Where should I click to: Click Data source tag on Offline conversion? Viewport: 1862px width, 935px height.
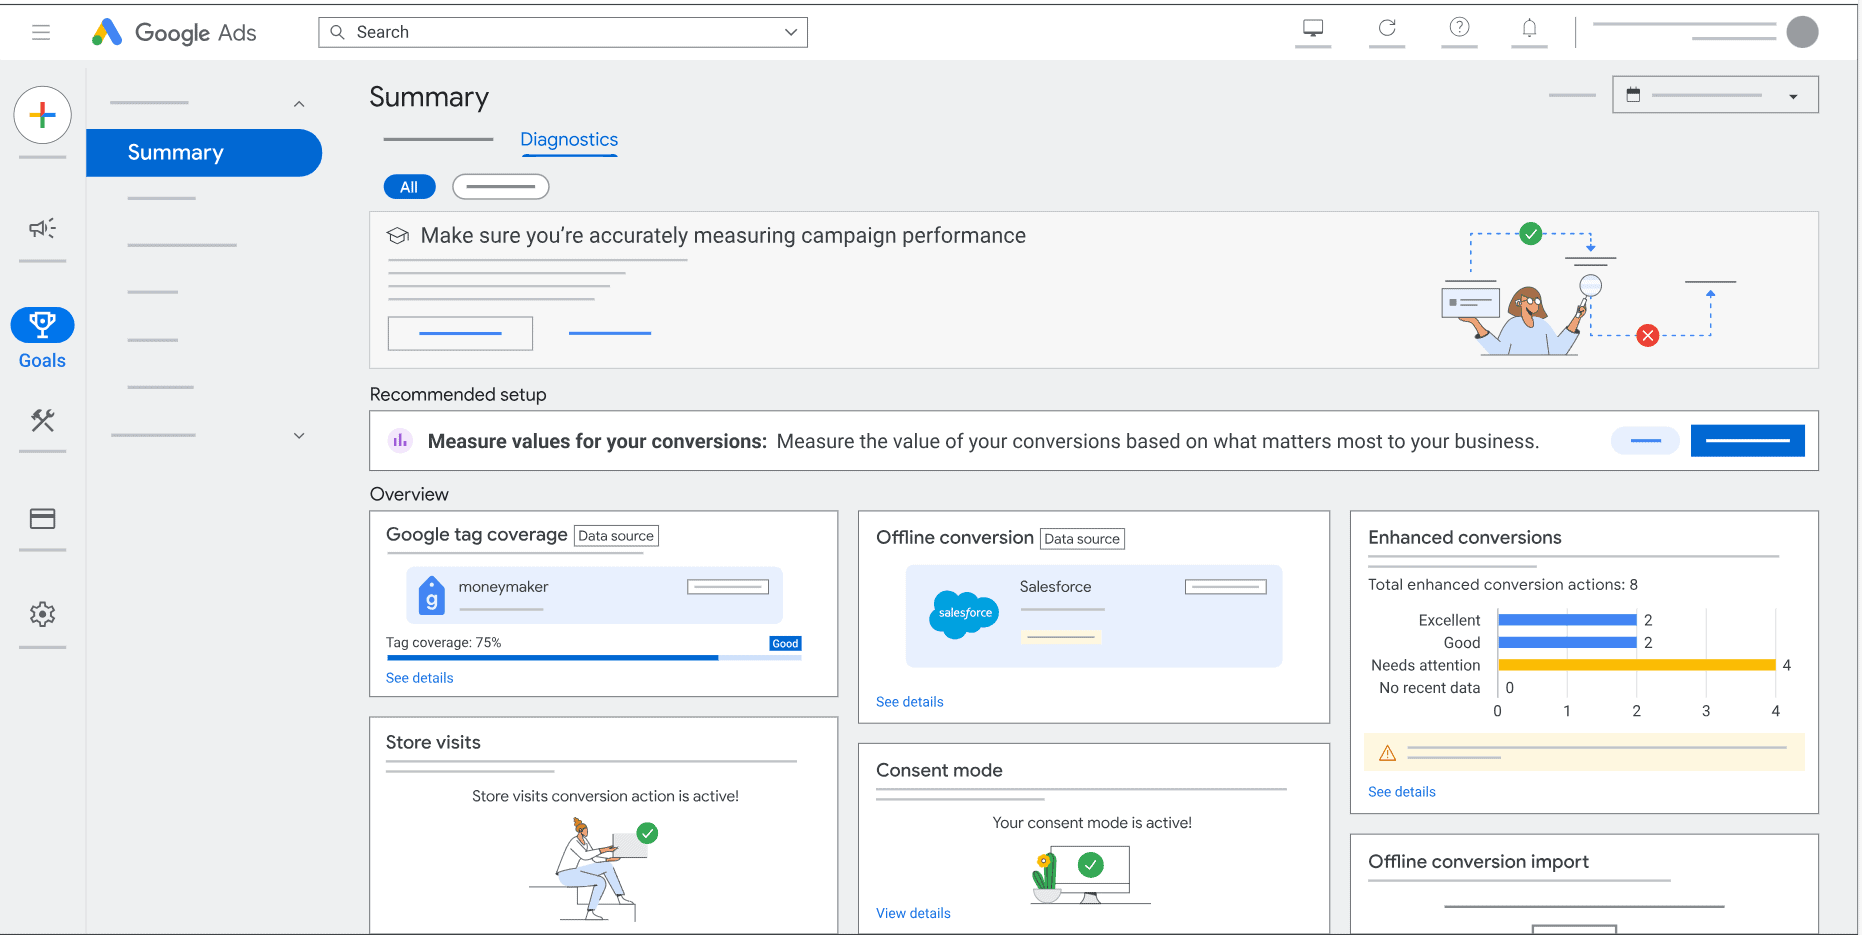pos(1082,539)
